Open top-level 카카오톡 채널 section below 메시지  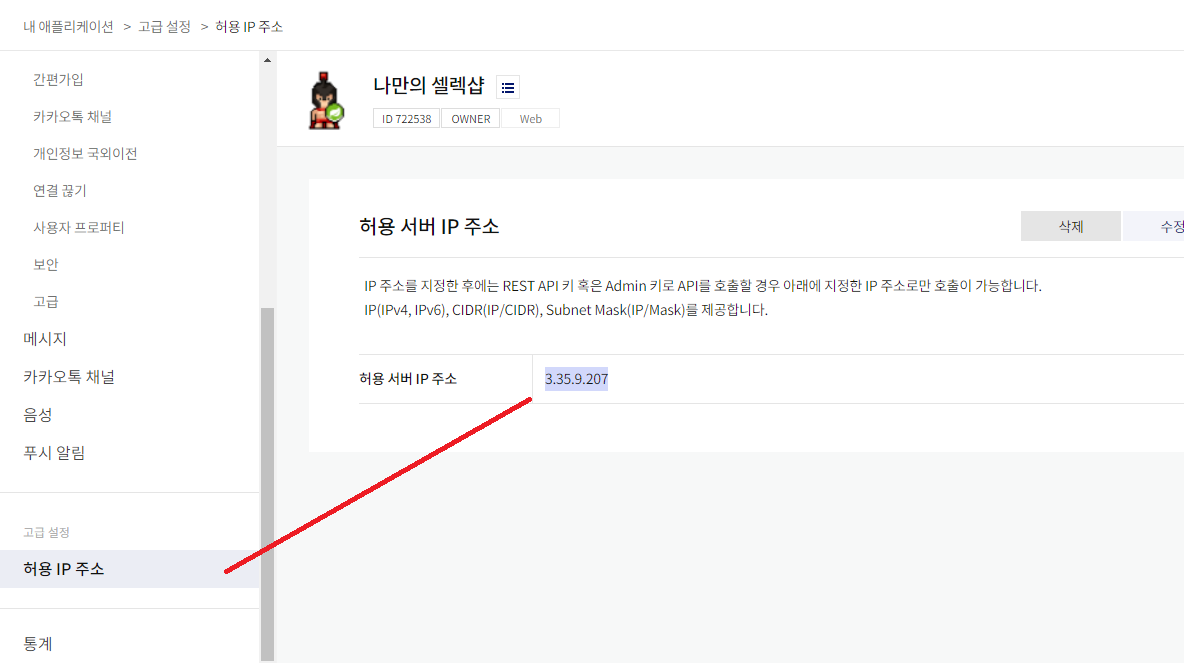coord(69,376)
